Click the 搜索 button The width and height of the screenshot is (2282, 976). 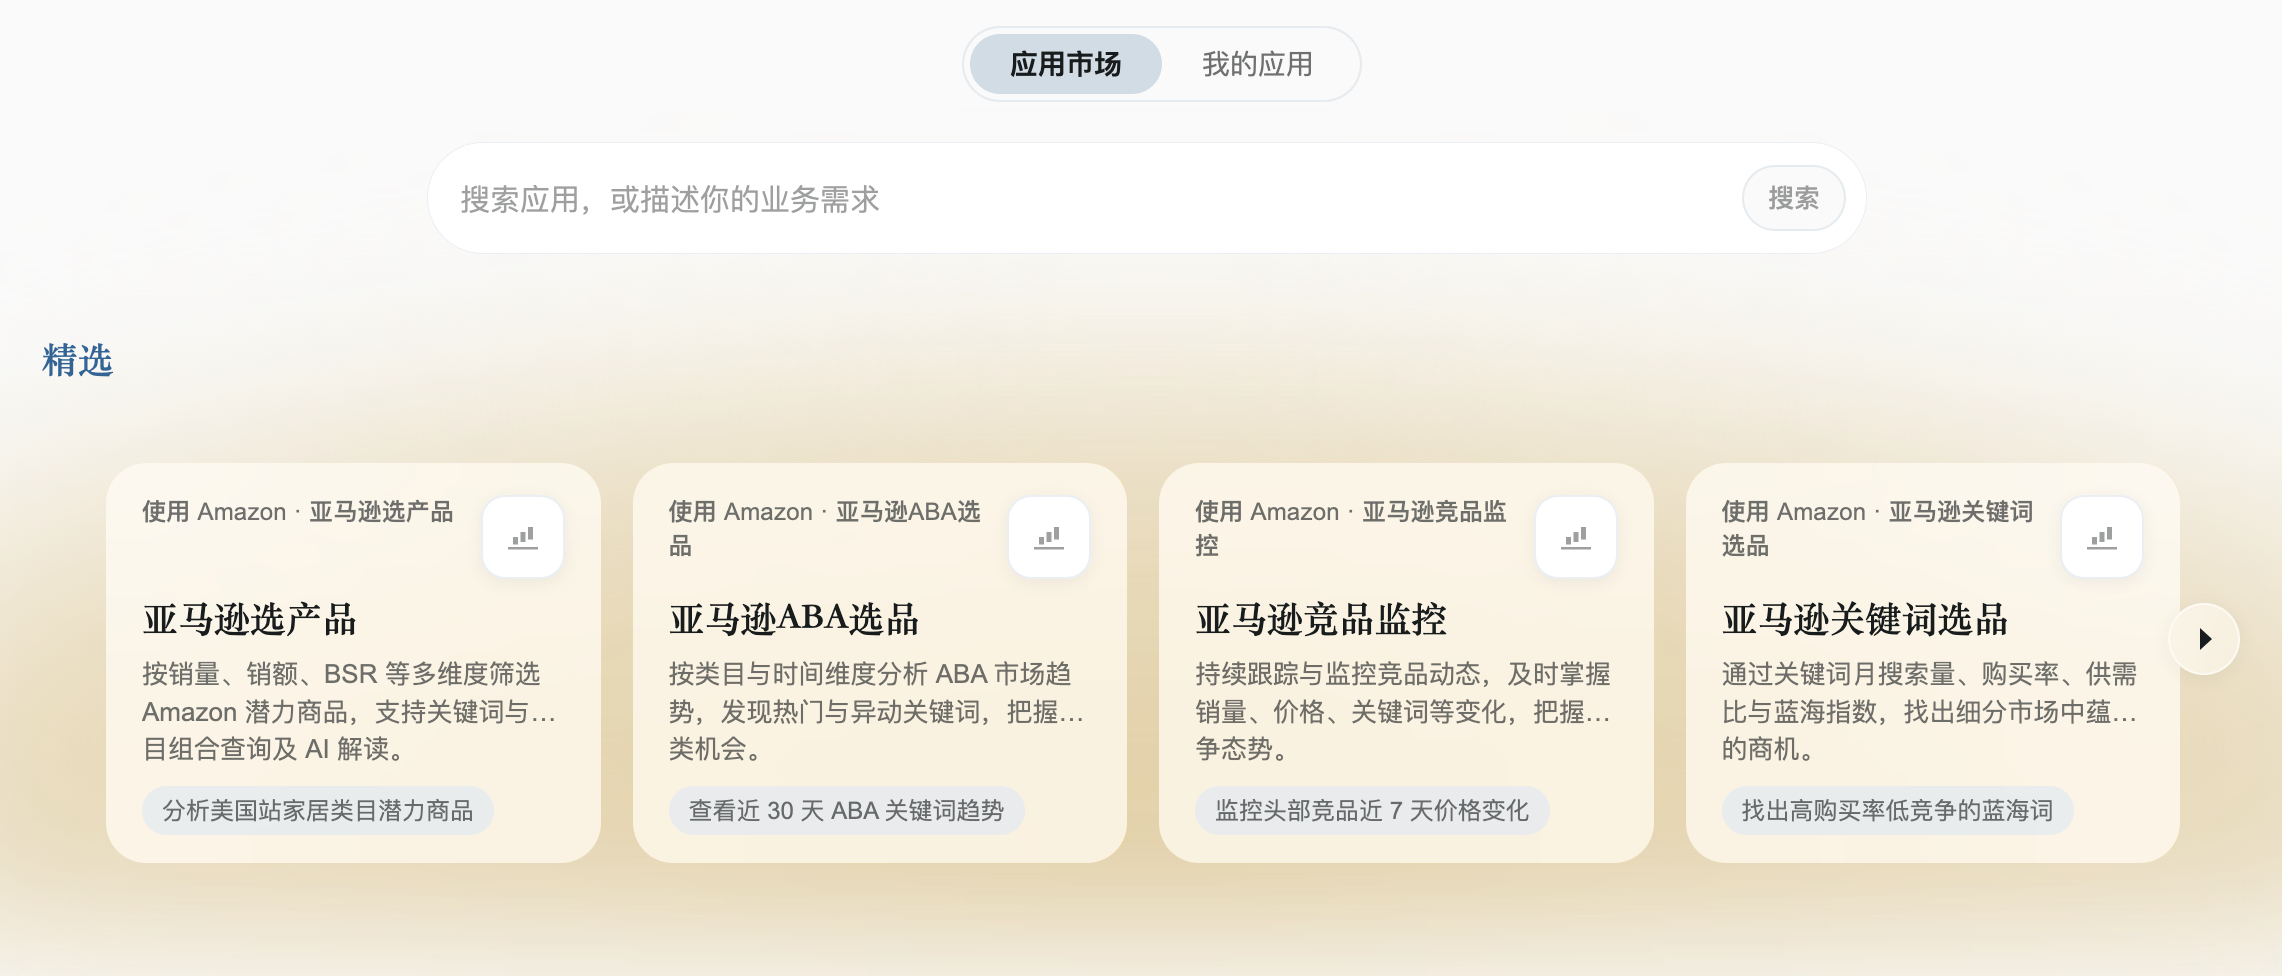tap(1793, 198)
